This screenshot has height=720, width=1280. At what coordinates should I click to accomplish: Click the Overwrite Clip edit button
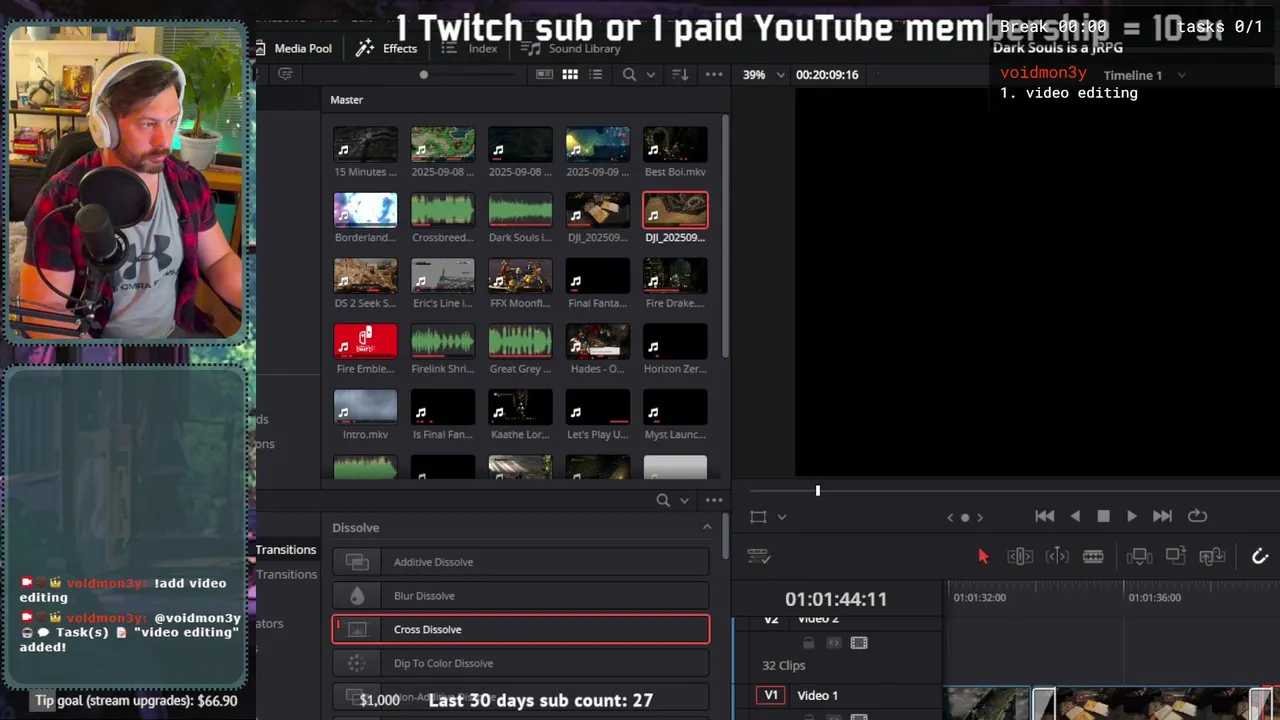(1175, 556)
